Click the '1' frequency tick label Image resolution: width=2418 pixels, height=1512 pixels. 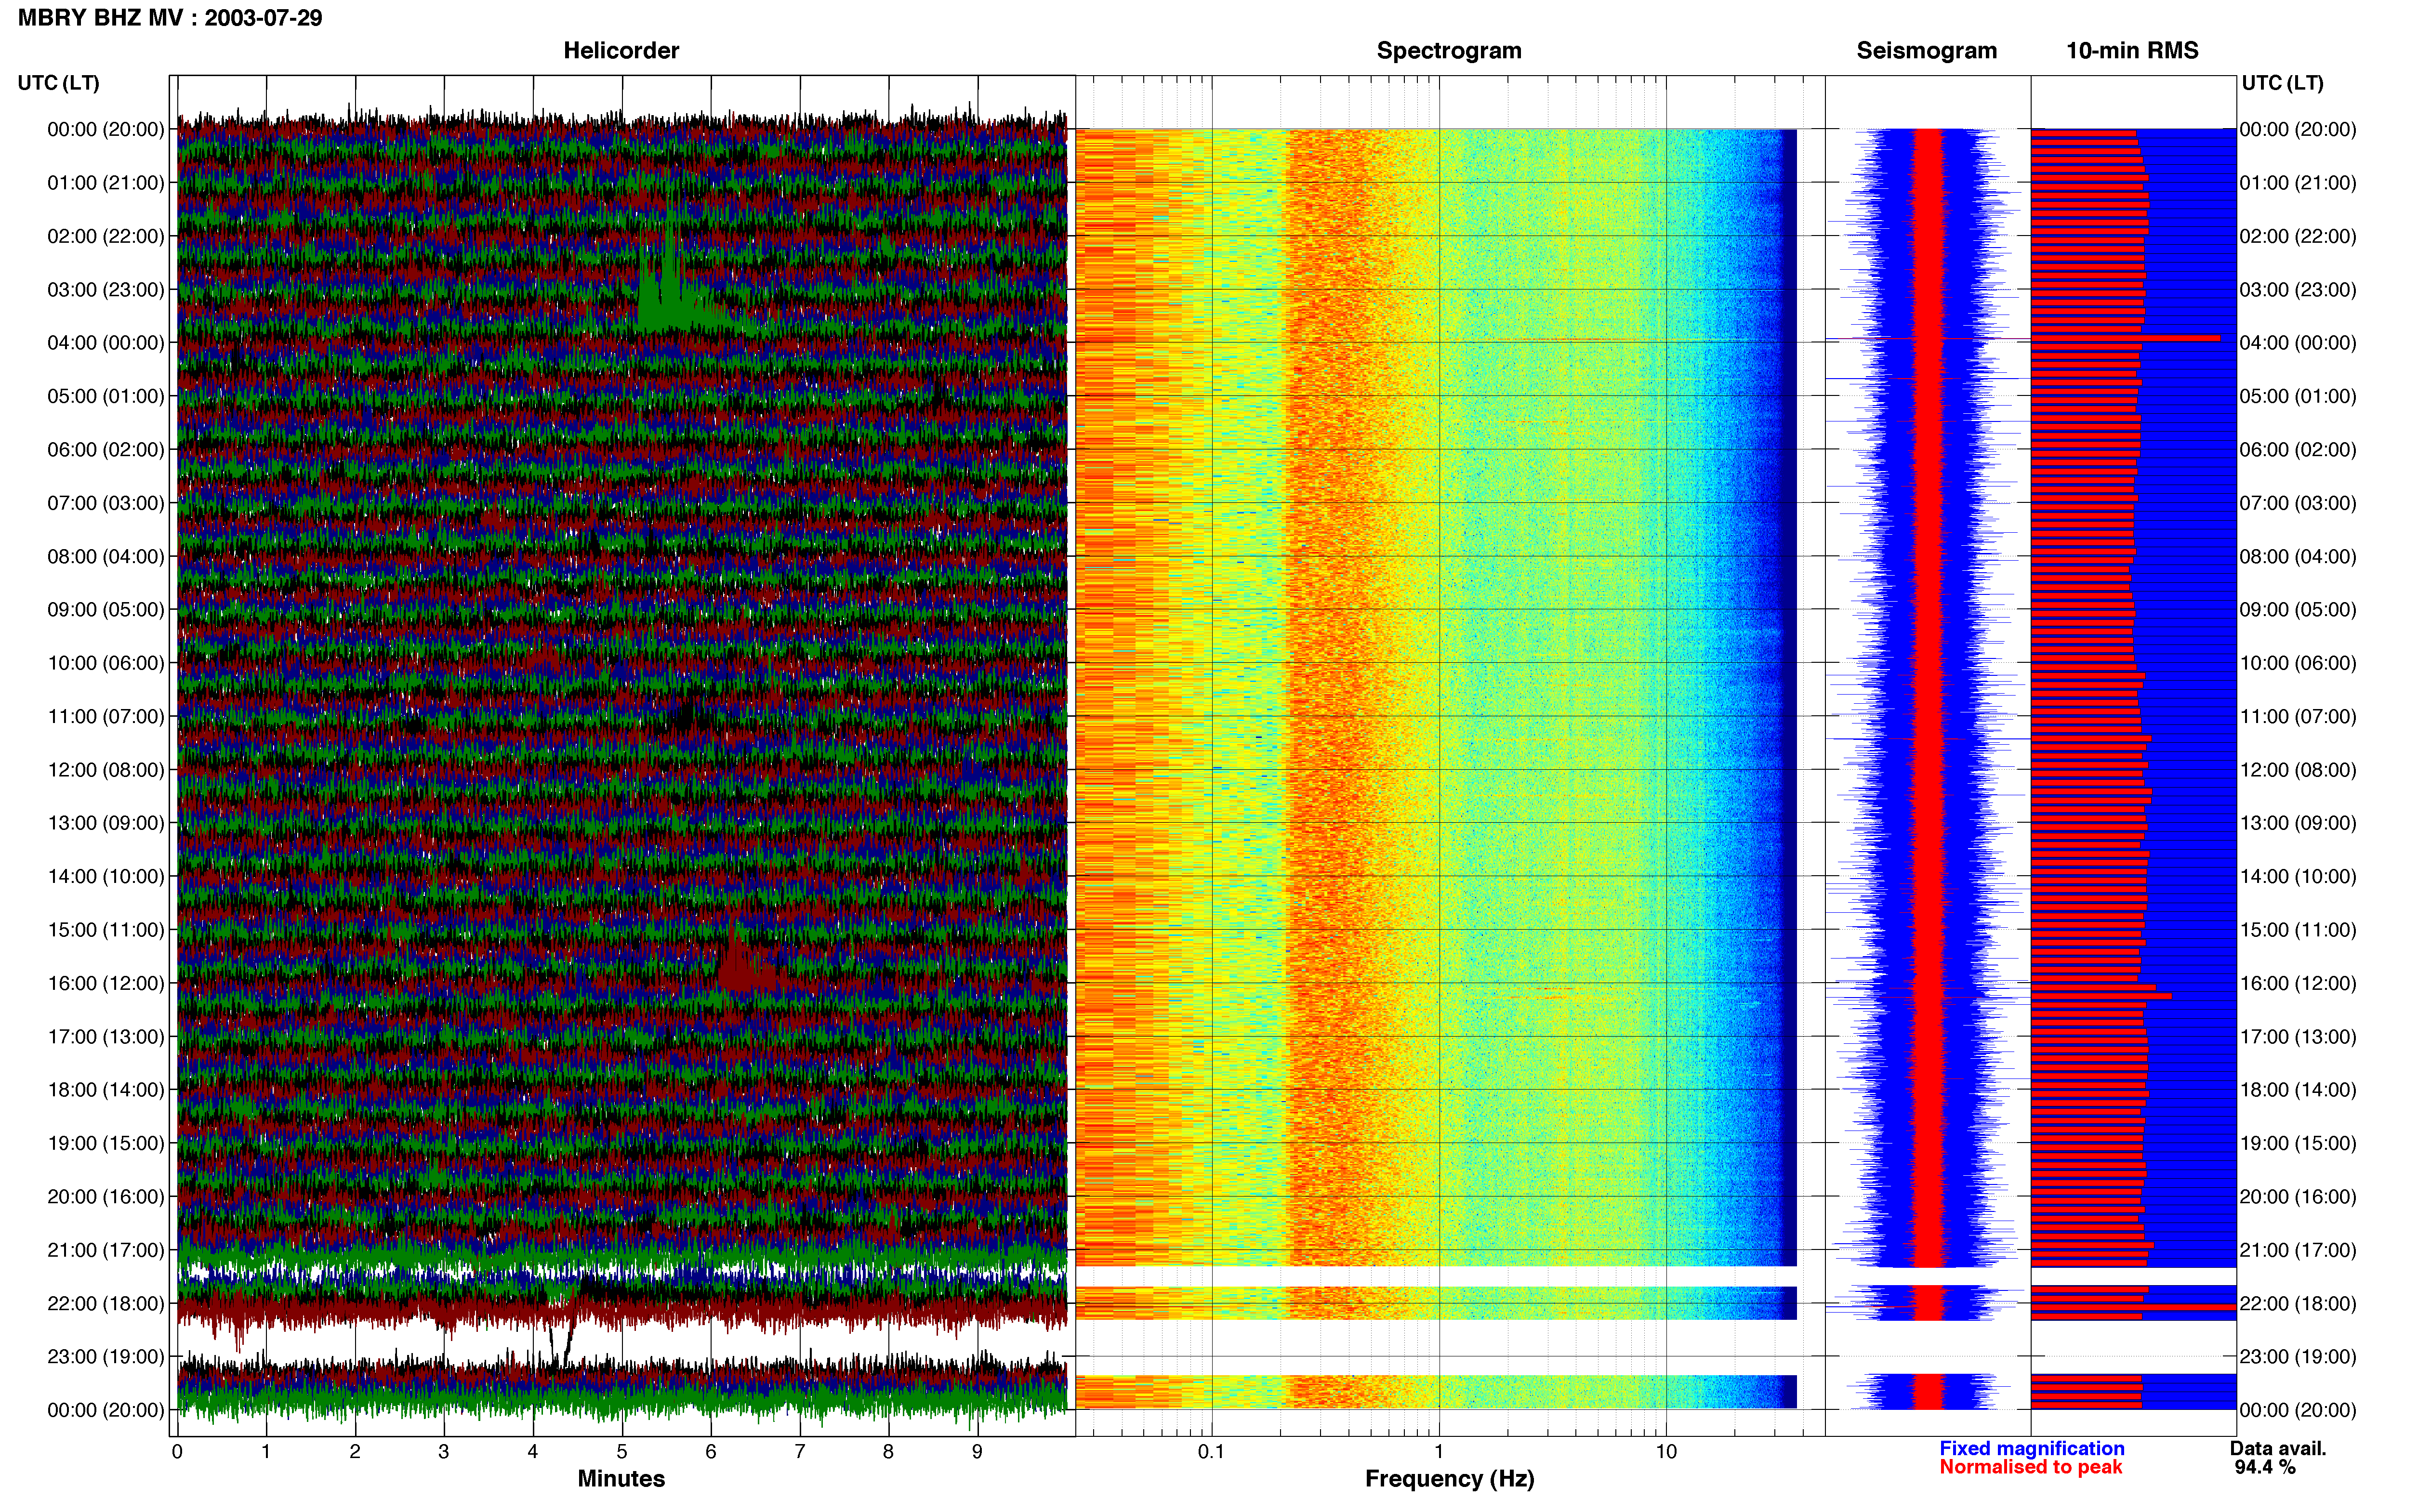(x=1439, y=1452)
